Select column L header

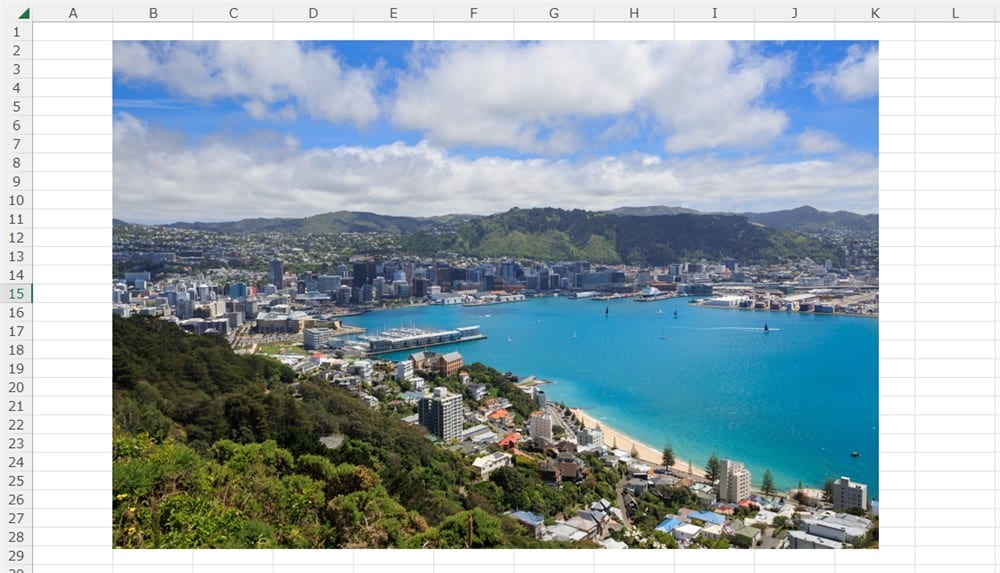[x=955, y=13]
